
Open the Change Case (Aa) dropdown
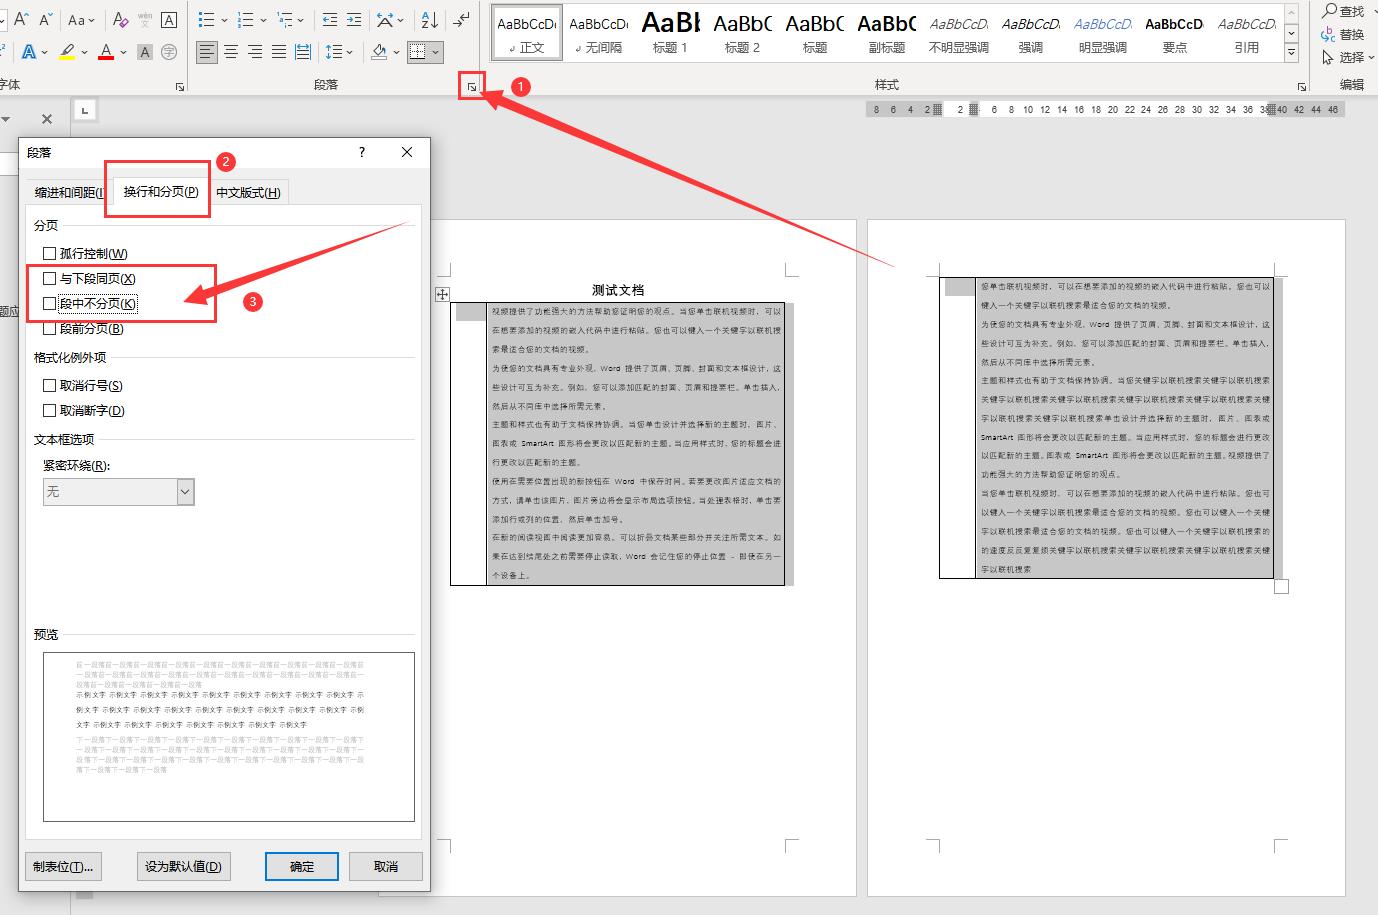tap(81, 20)
